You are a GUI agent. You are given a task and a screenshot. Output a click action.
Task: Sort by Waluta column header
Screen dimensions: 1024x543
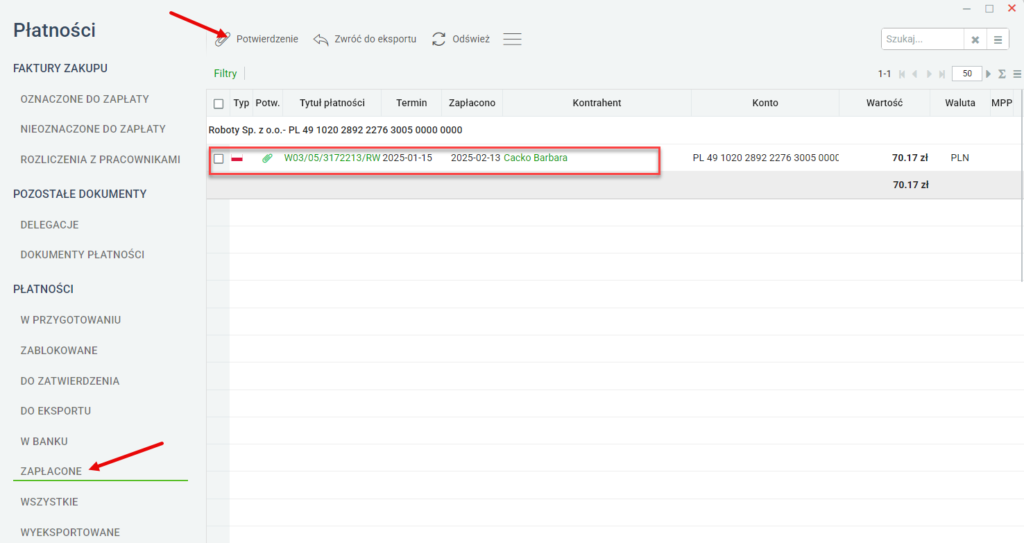click(960, 103)
